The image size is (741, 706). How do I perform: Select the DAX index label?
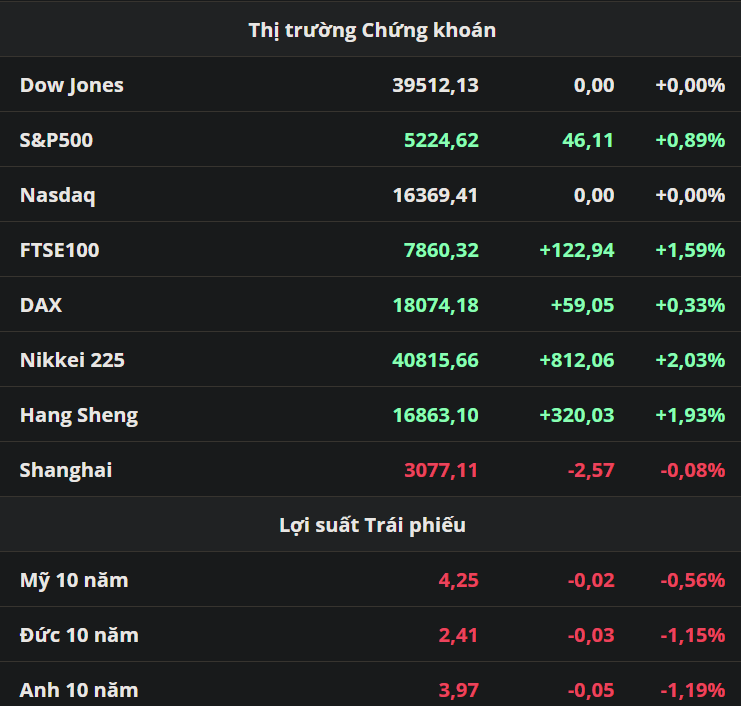click(x=41, y=305)
